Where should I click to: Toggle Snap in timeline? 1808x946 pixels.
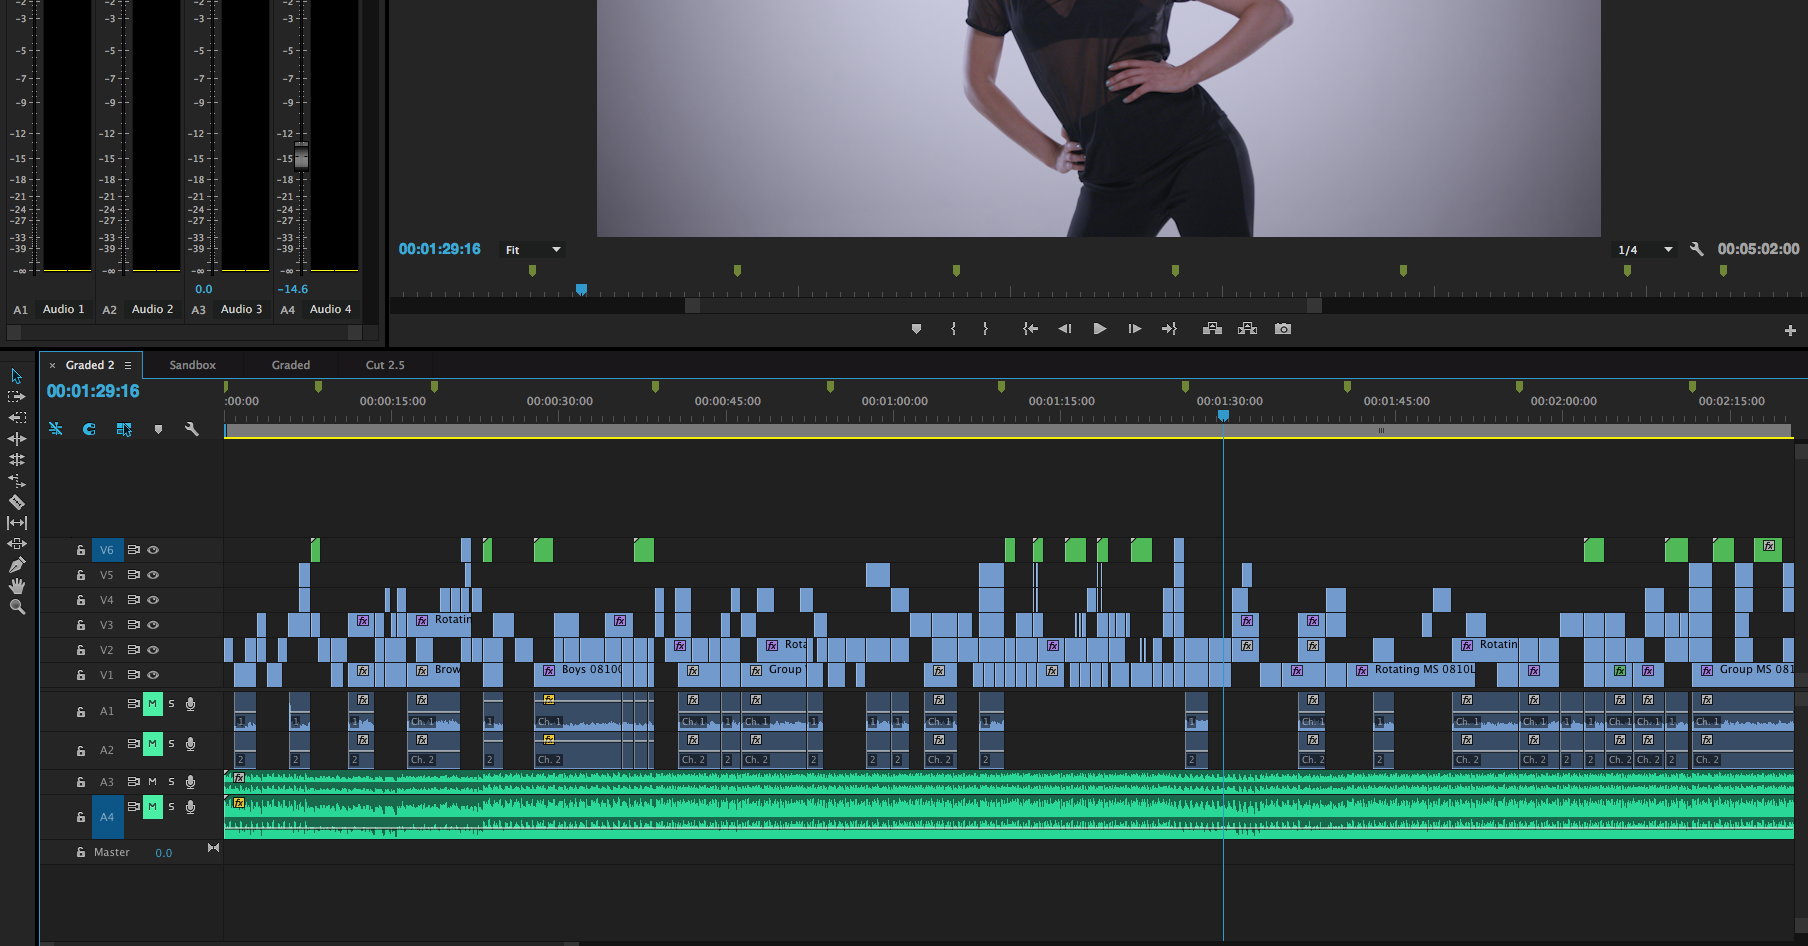pyautogui.click(x=89, y=429)
